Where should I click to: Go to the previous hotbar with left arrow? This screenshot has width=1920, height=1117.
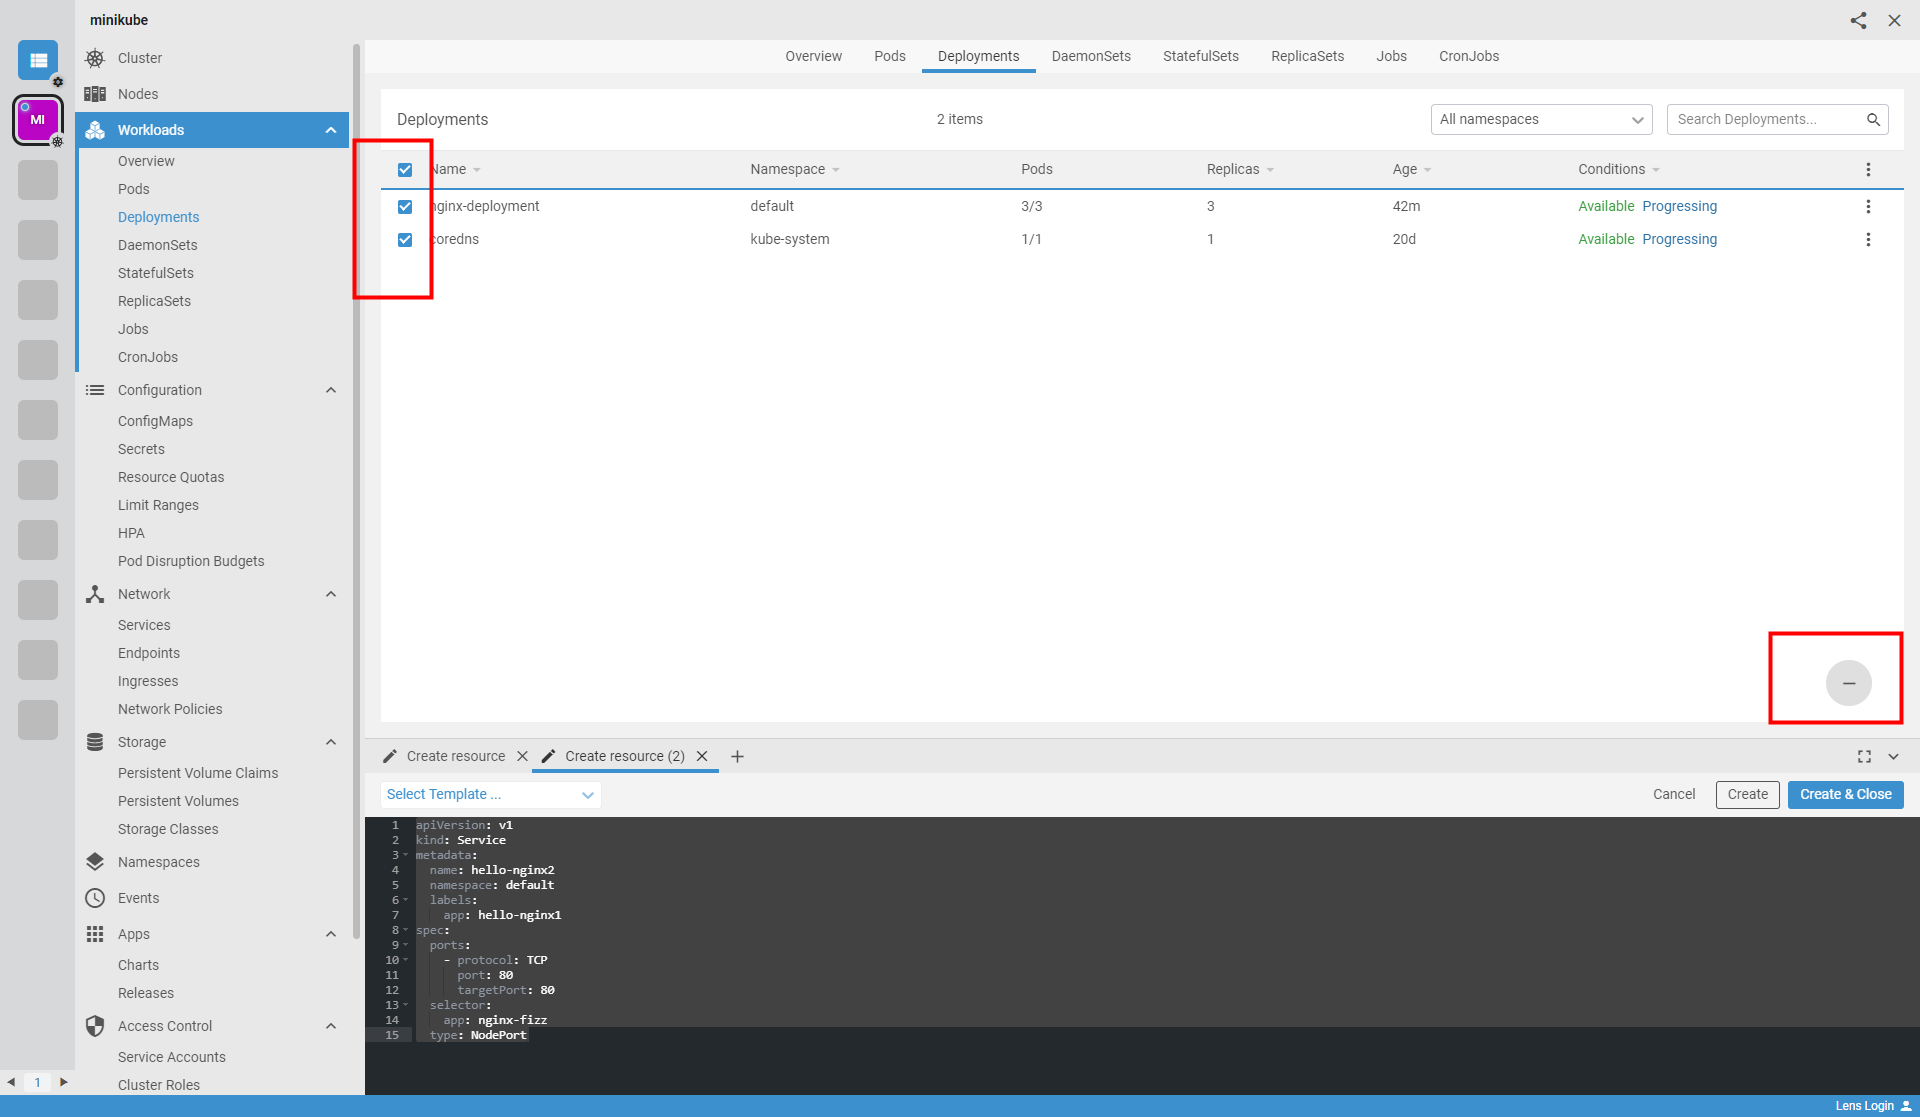click(x=11, y=1082)
